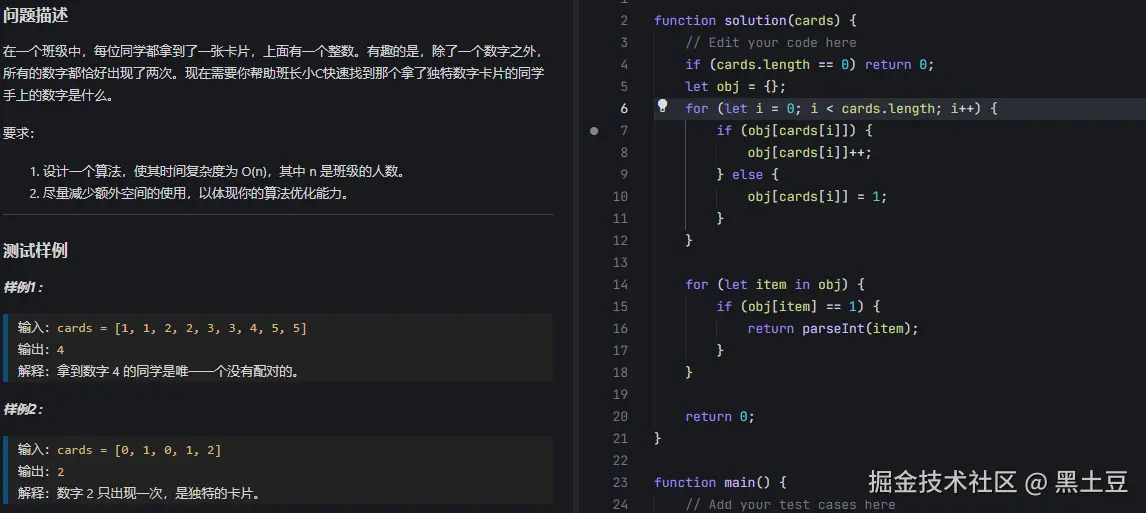Click line number 22 in the gutter
The width and height of the screenshot is (1146, 513).
point(621,460)
